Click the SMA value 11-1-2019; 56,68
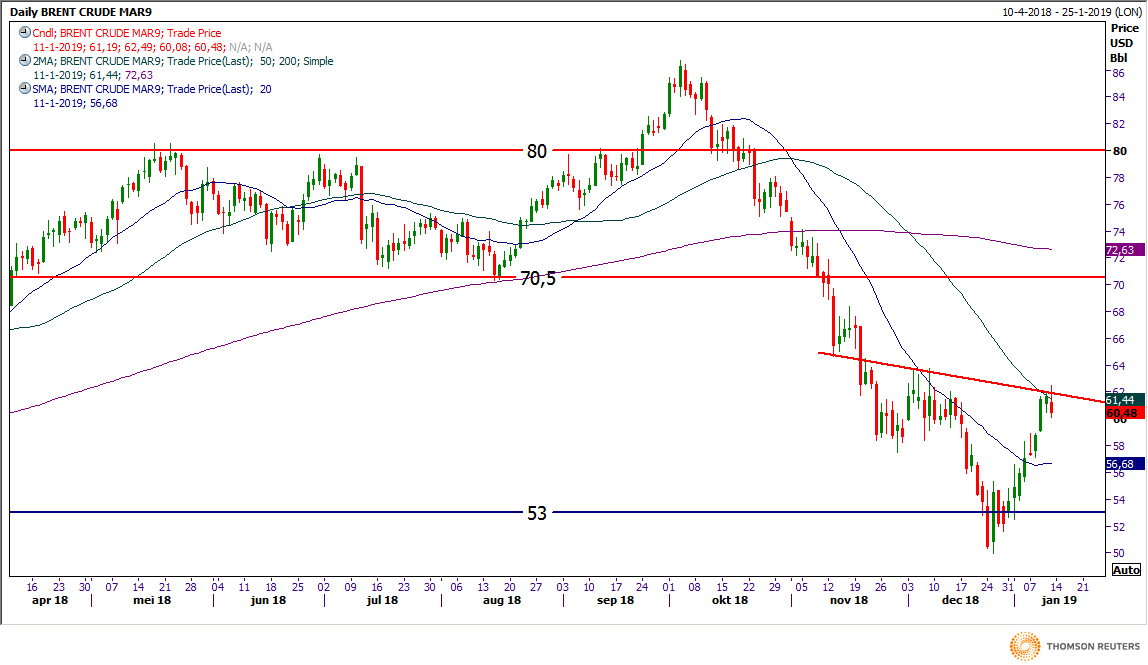The width and height of the screenshot is (1148, 665). click(x=75, y=103)
